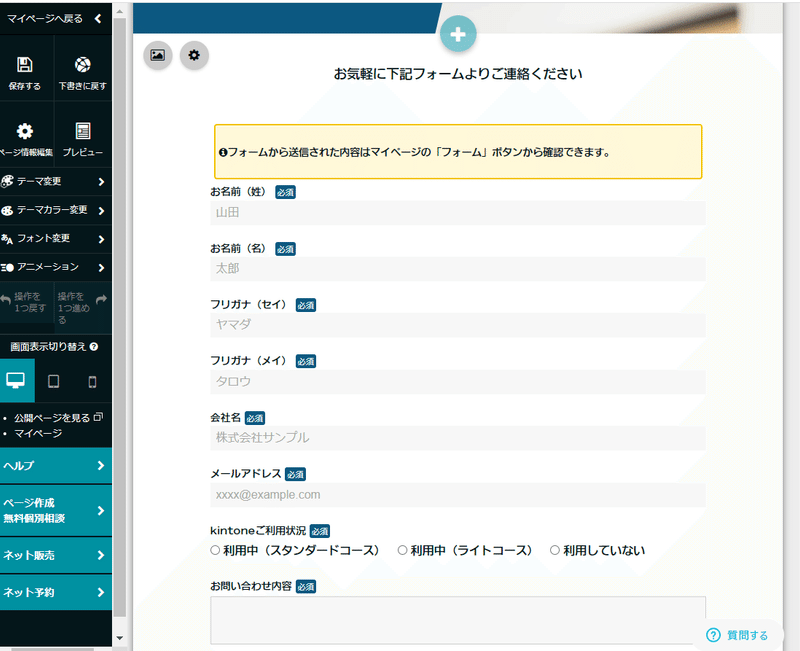
Task: Click the yellow form notice text
Action: (x=415, y=152)
